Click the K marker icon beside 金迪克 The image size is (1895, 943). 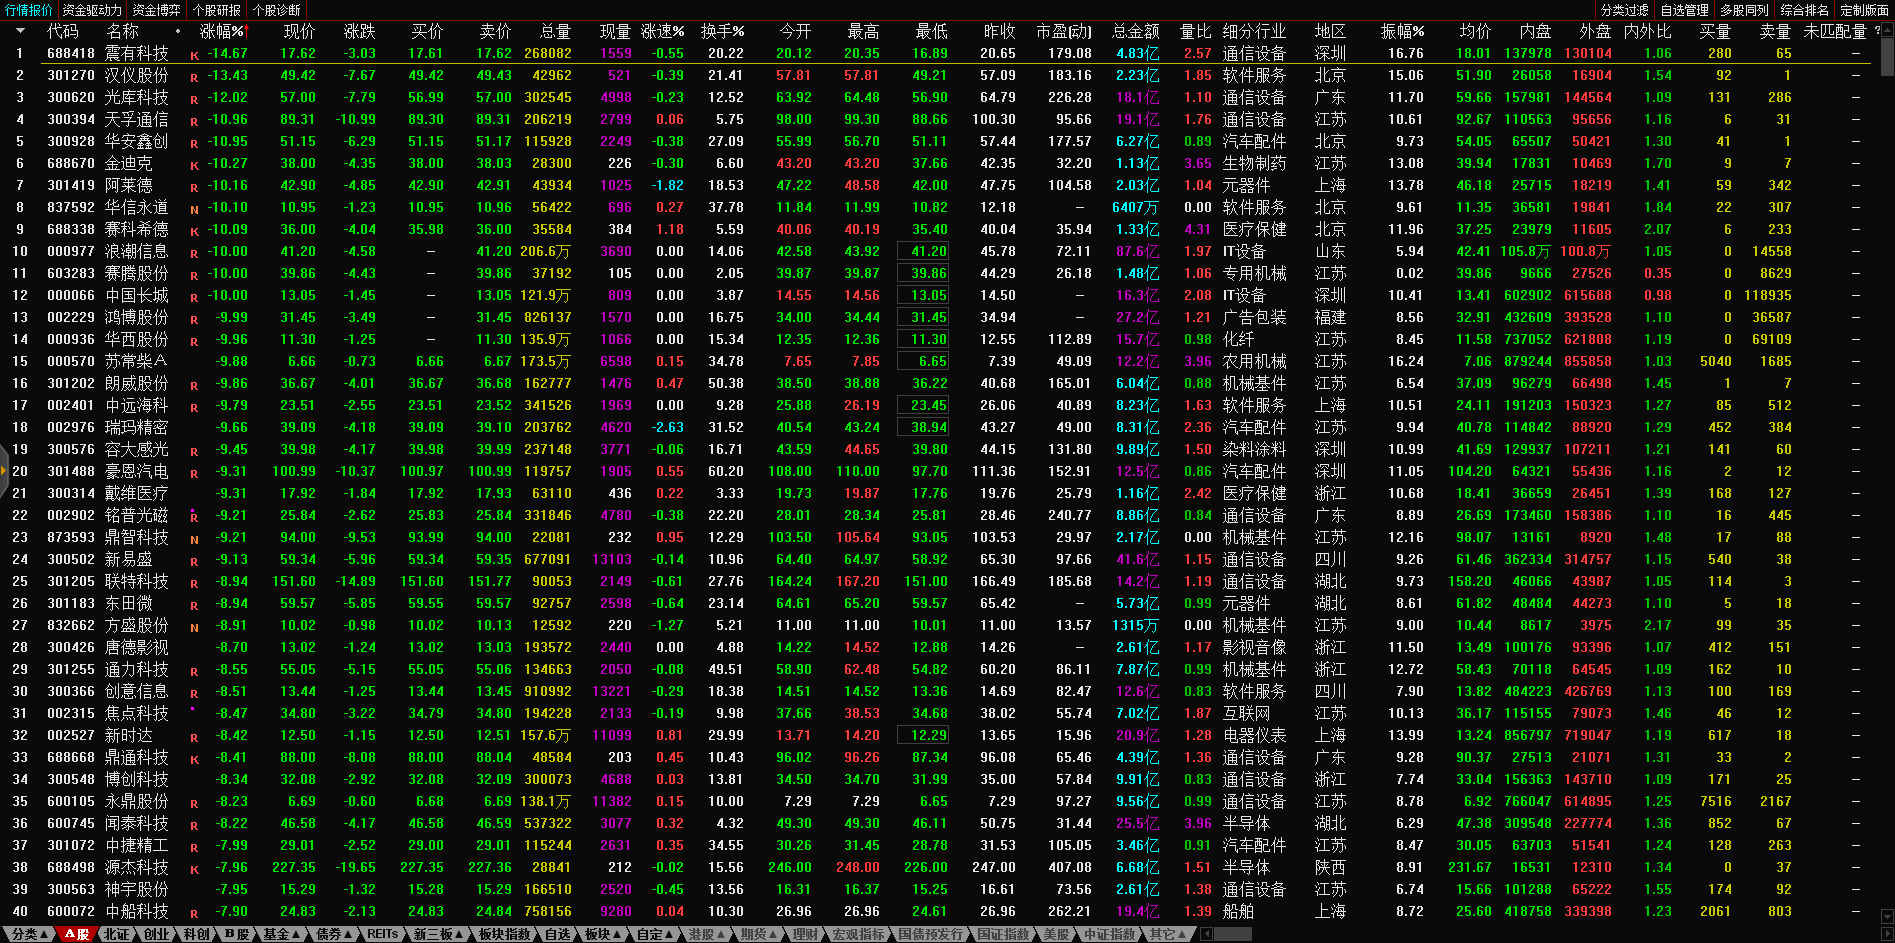(194, 165)
